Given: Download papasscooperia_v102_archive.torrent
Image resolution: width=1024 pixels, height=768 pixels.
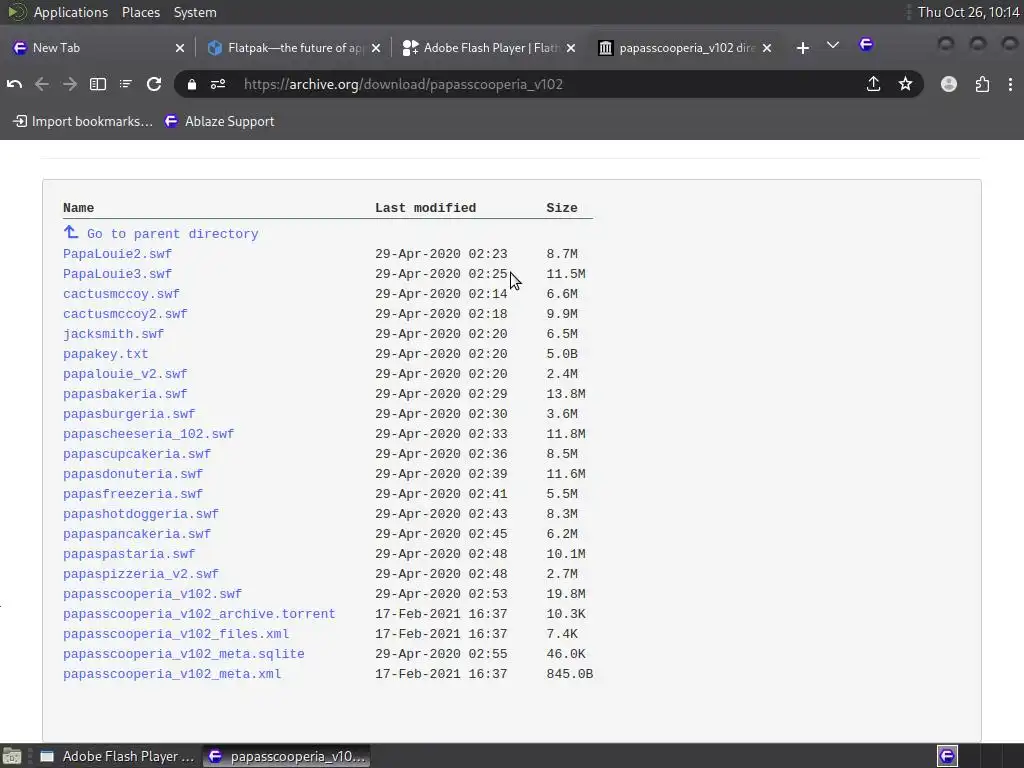Looking at the screenshot, I should (x=199, y=614).
